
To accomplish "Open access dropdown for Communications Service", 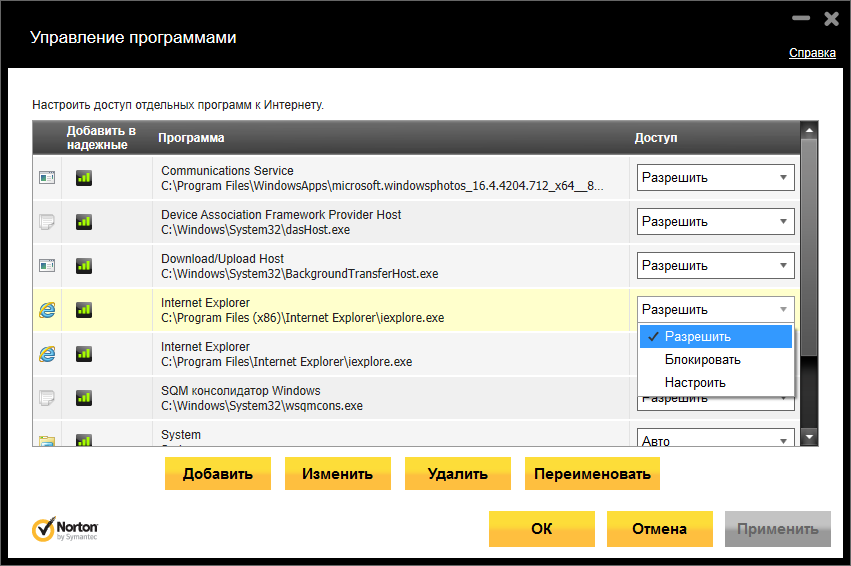I will [x=715, y=177].
